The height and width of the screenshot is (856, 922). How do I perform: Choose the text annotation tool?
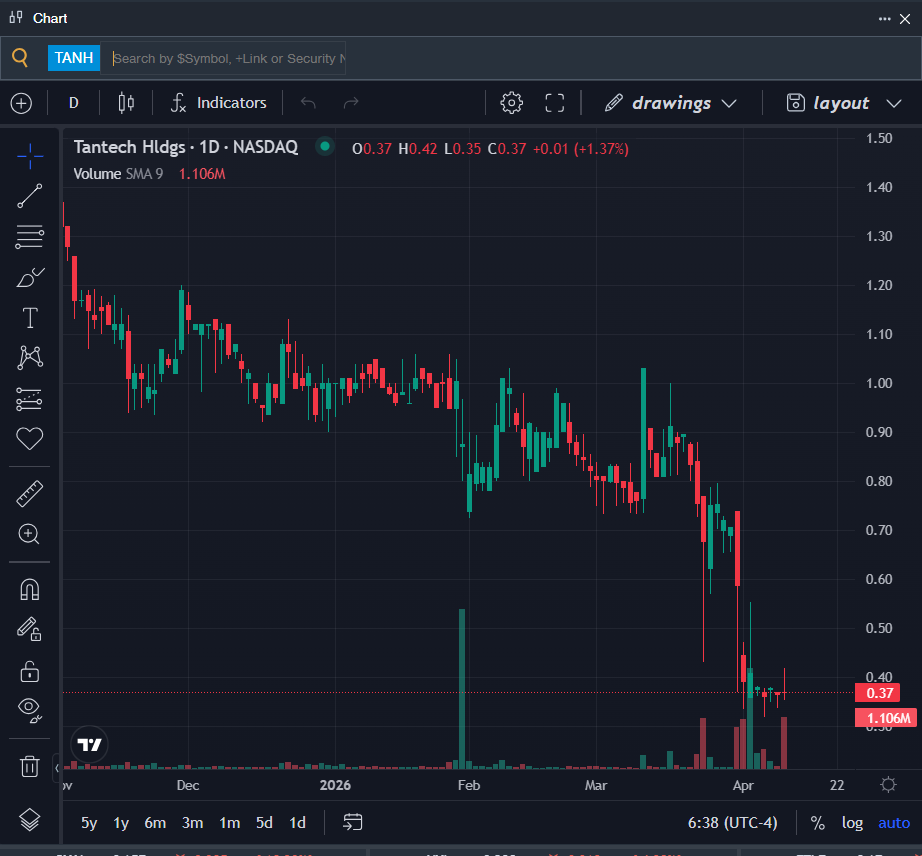pos(30,318)
